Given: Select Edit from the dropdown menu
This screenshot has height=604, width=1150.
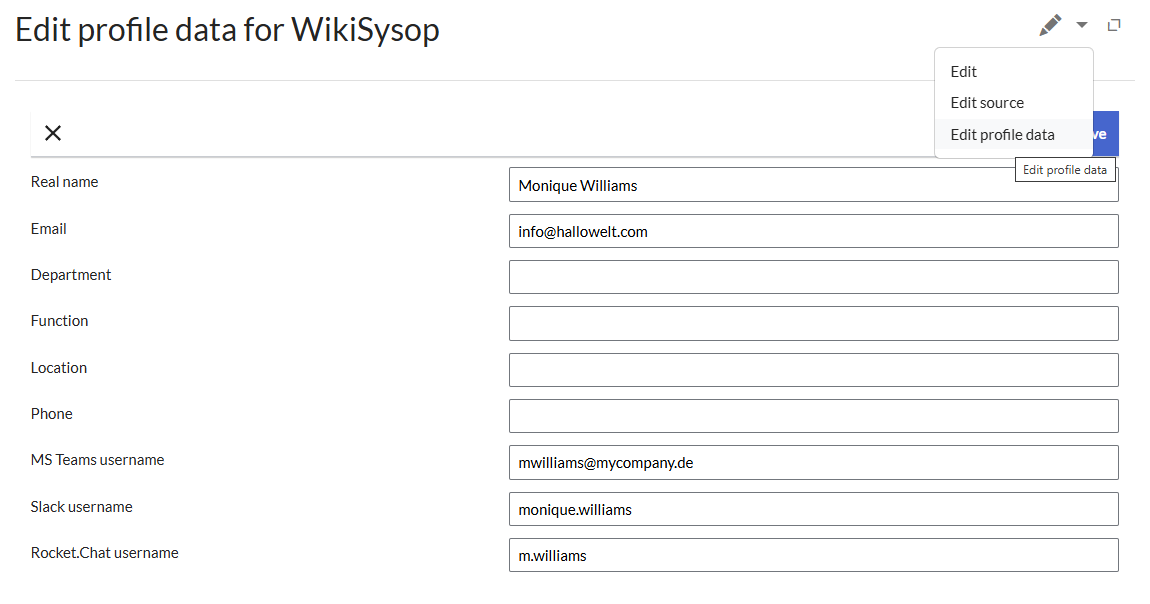Looking at the screenshot, I should click(x=964, y=72).
